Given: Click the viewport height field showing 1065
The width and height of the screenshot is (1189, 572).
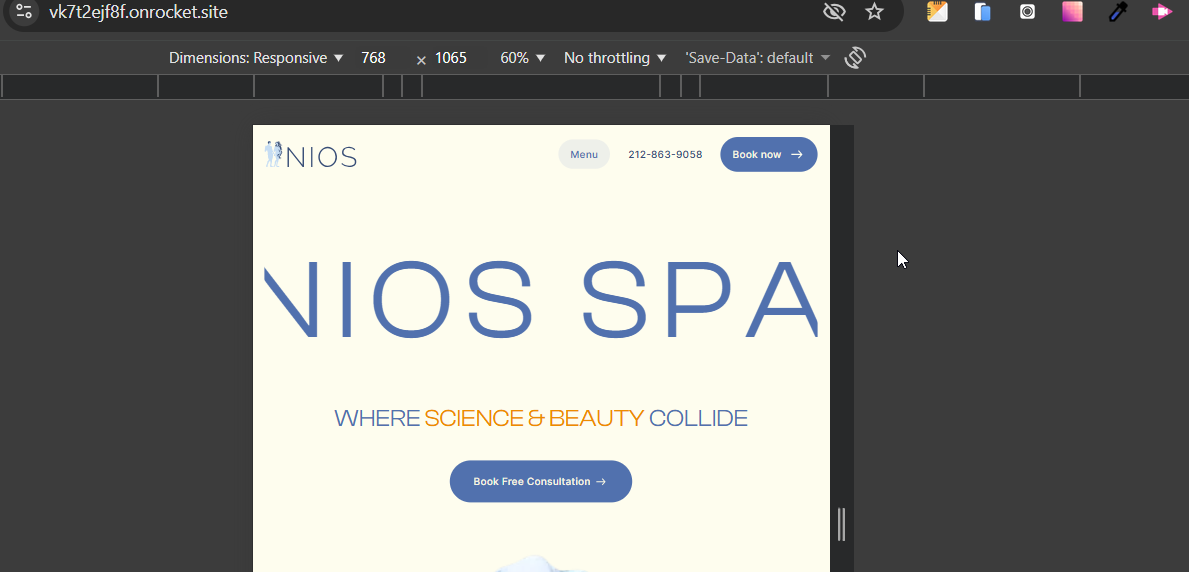Looking at the screenshot, I should (451, 58).
